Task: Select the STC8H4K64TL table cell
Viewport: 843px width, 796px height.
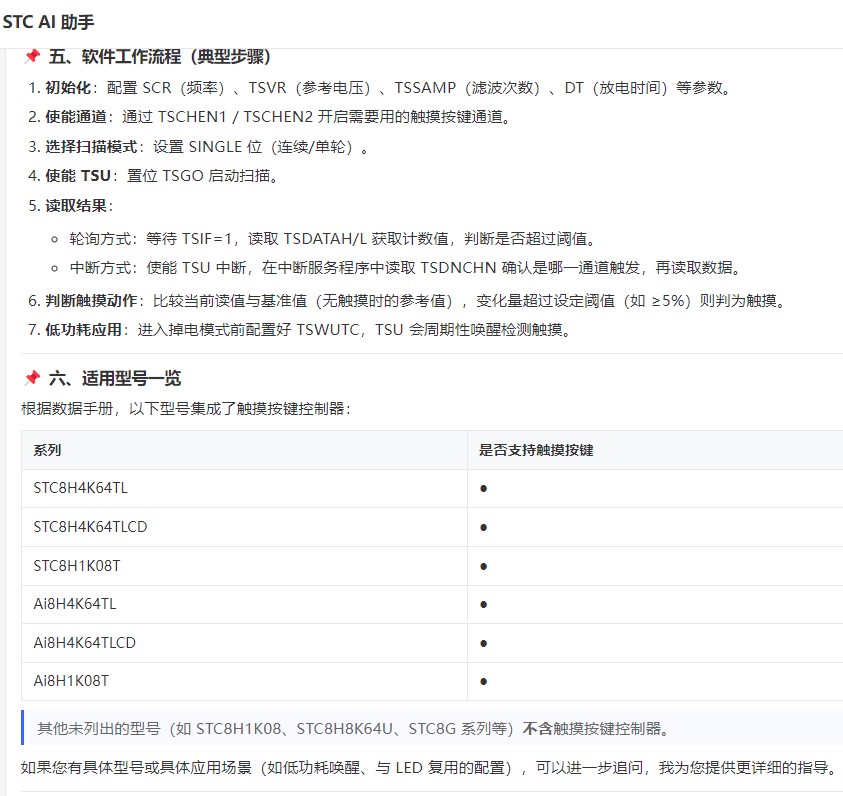Action: pos(244,488)
